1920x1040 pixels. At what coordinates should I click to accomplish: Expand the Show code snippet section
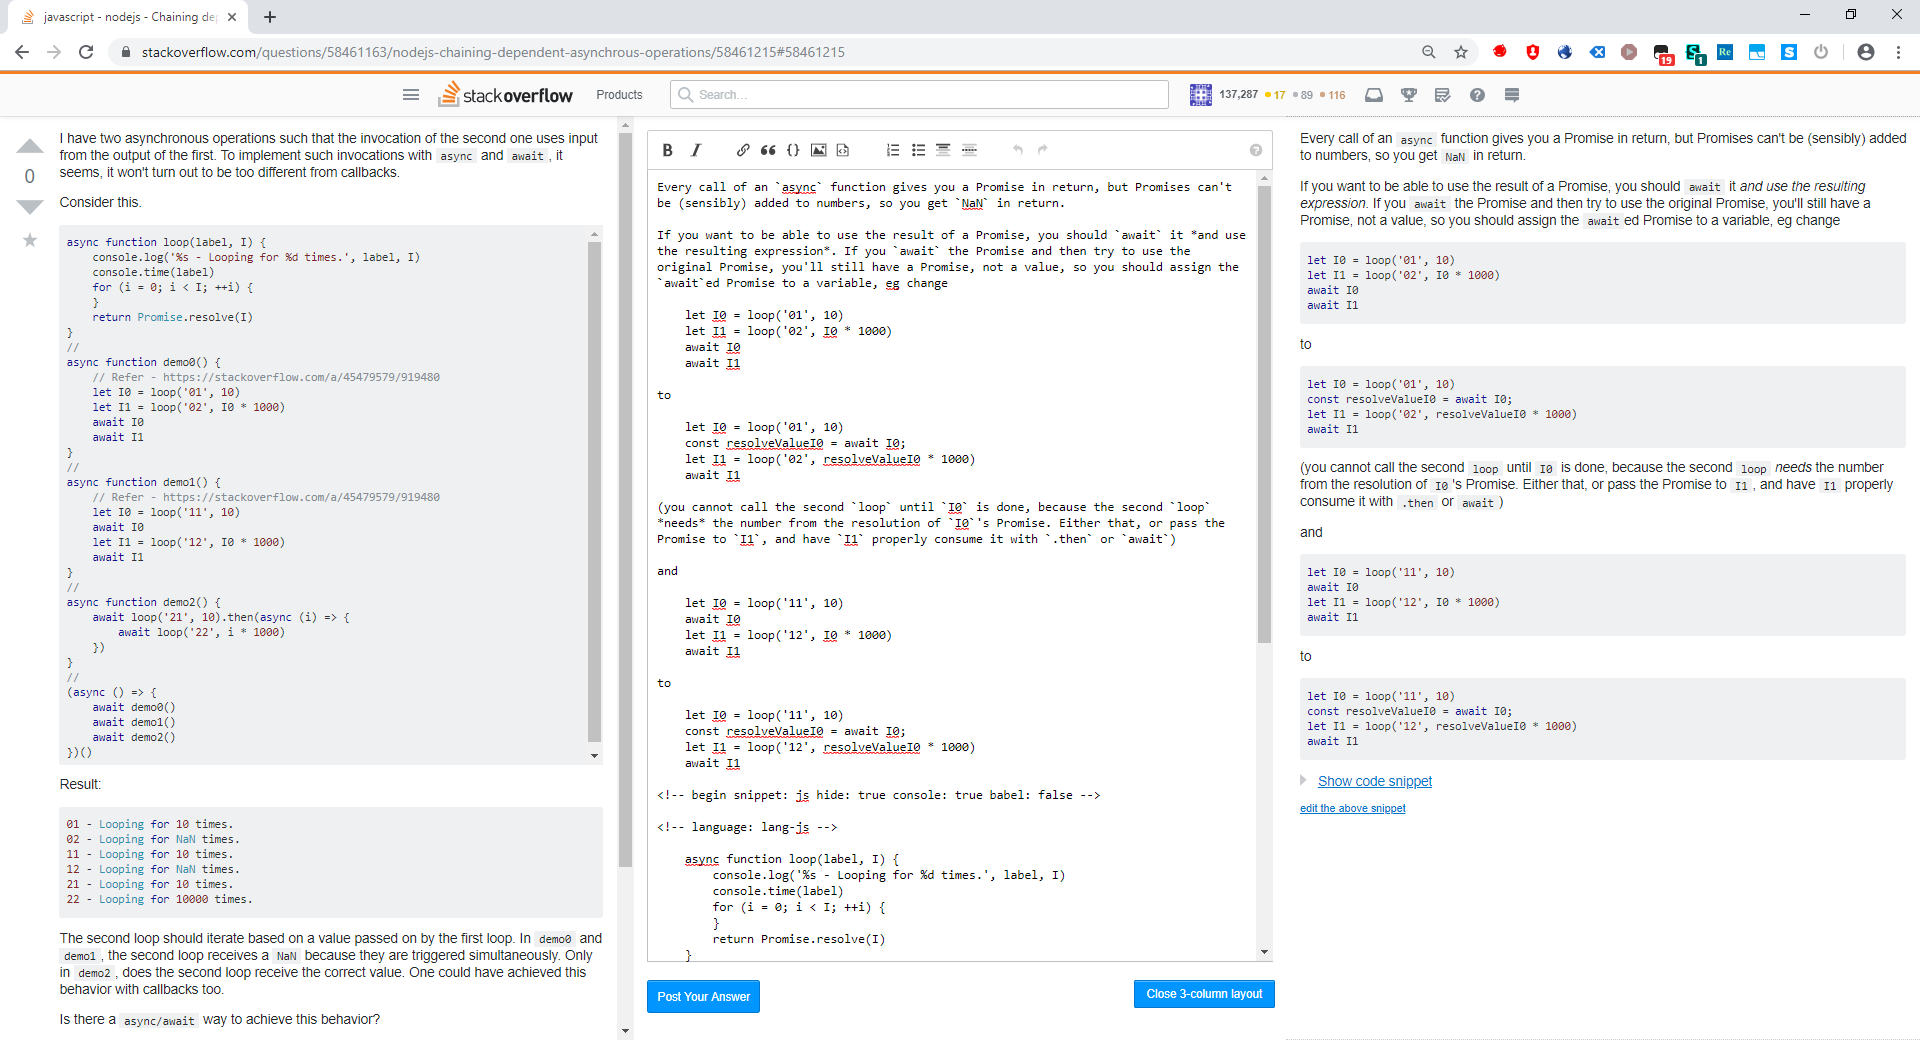point(1375,781)
